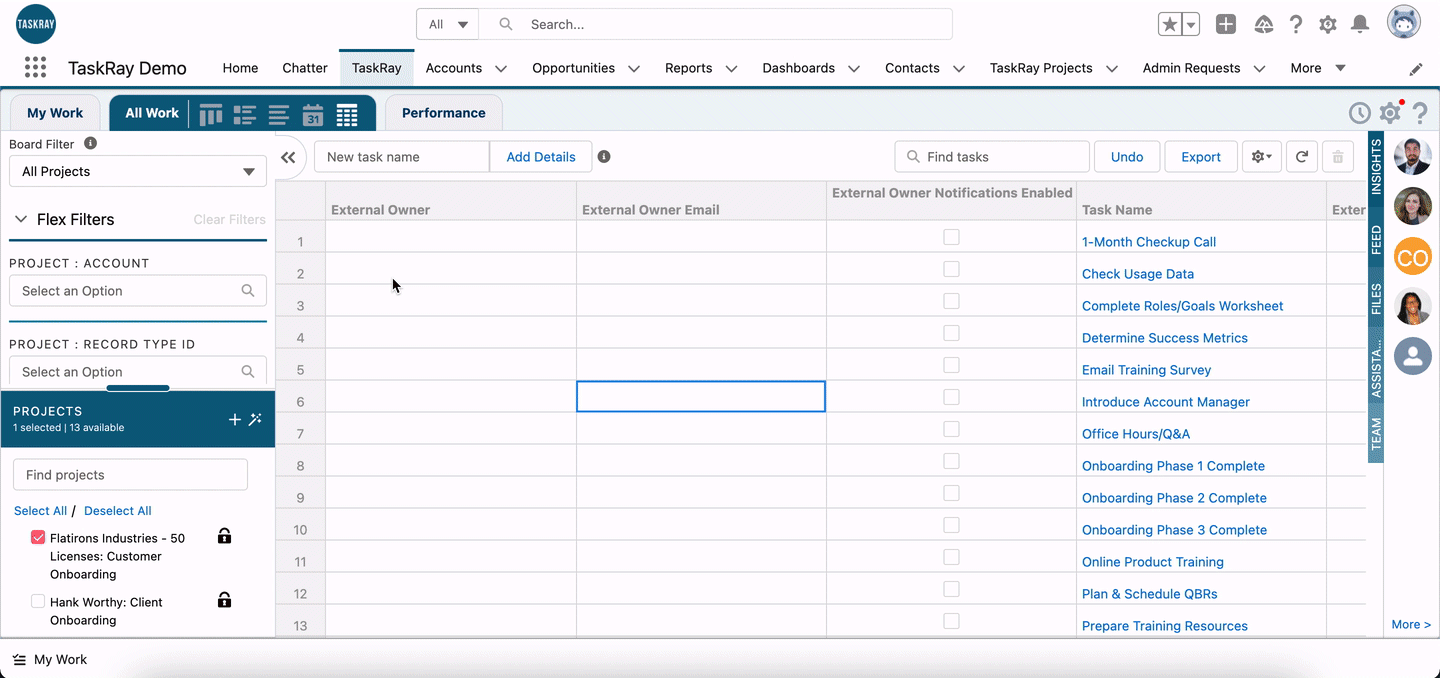Toggle notifications checkbox for Plan & Schedule QBRs
The image size is (1440, 678).
point(951,589)
